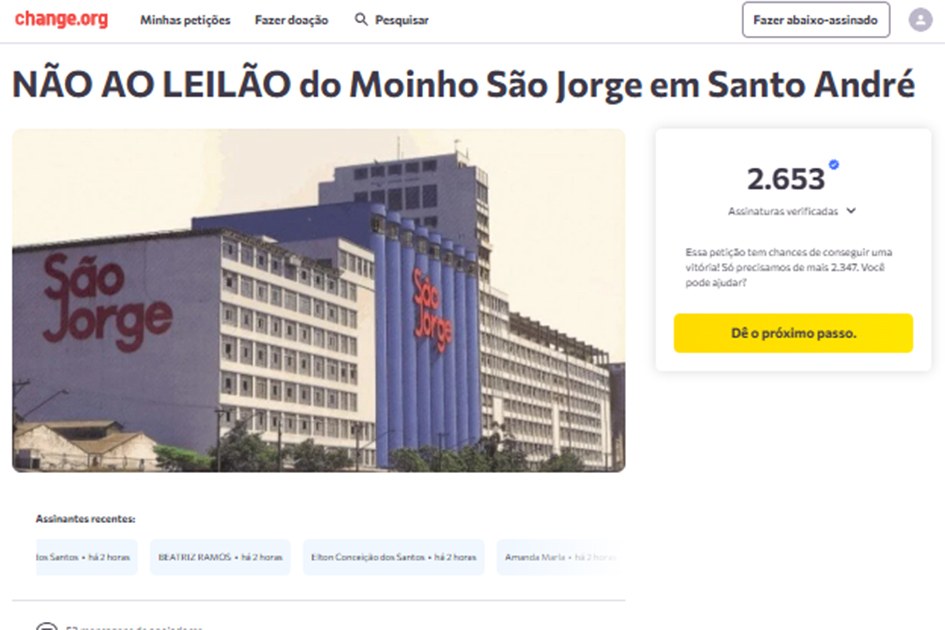Open the Moinho São Jorge building photo
The image size is (945, 630).
318,300
